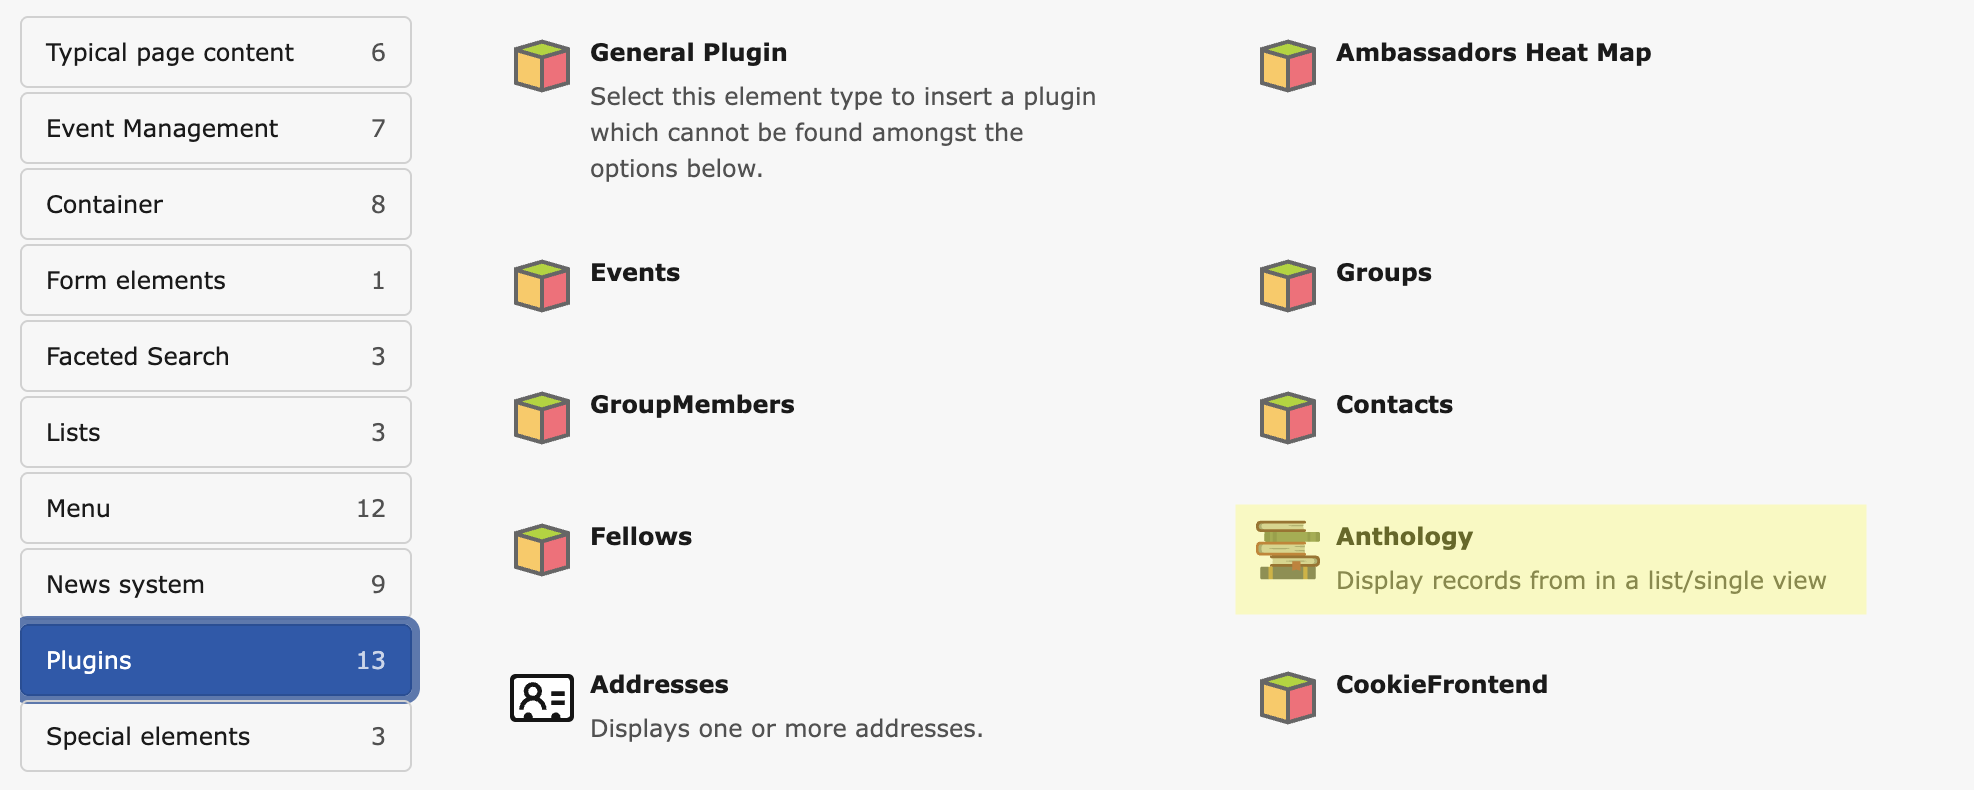Switch to the Event Management category

pos(215,128)
